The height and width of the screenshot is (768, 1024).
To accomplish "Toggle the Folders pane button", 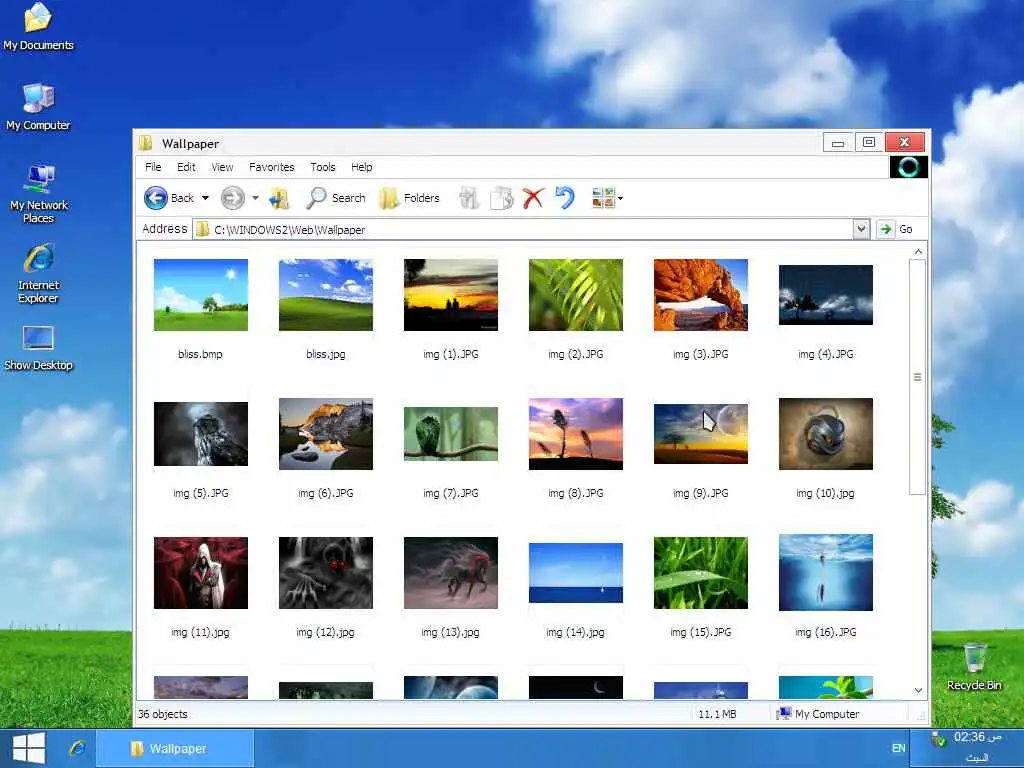I will point(409,198).
